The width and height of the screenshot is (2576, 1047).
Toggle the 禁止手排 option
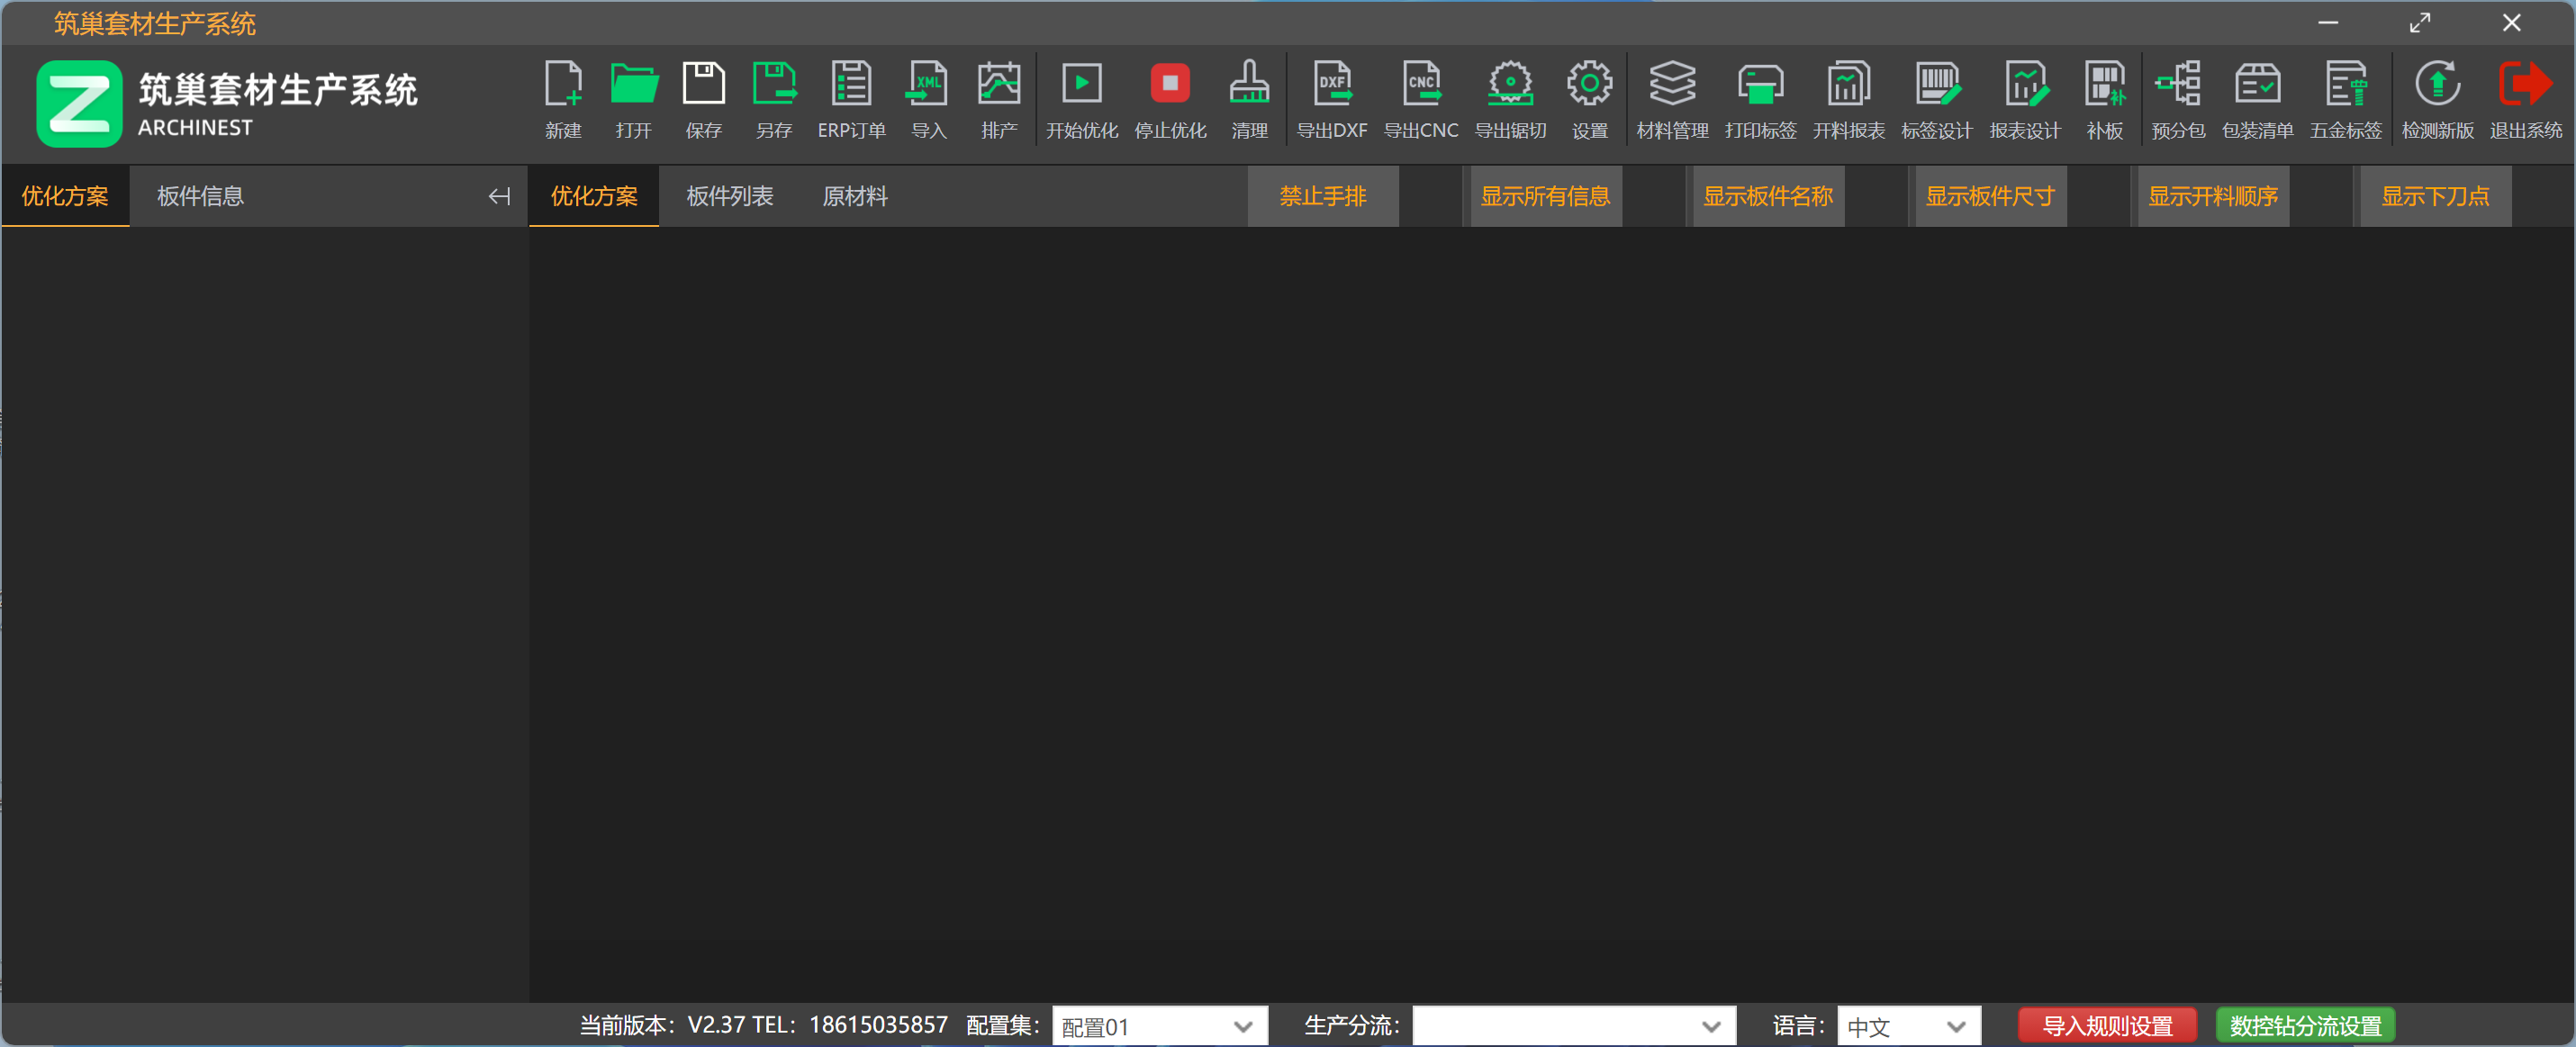(1322, 196)
